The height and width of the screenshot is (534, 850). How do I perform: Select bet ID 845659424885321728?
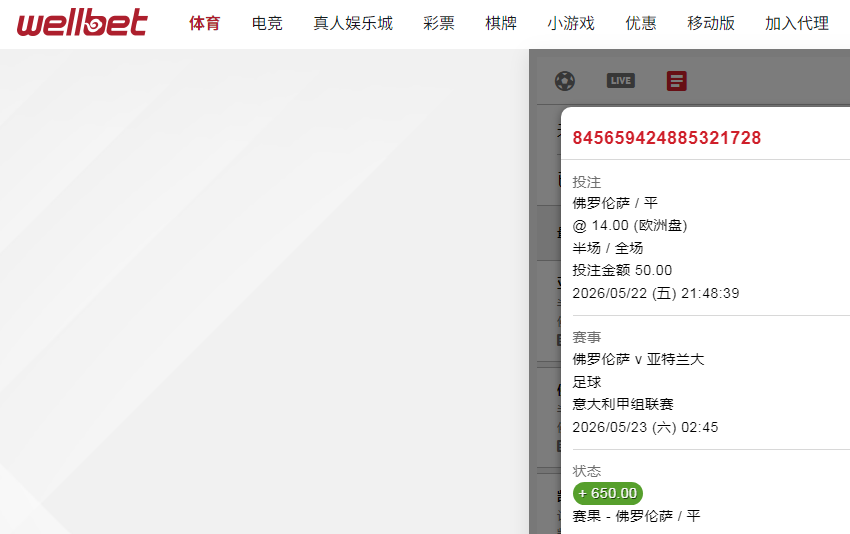click(667, 138)
